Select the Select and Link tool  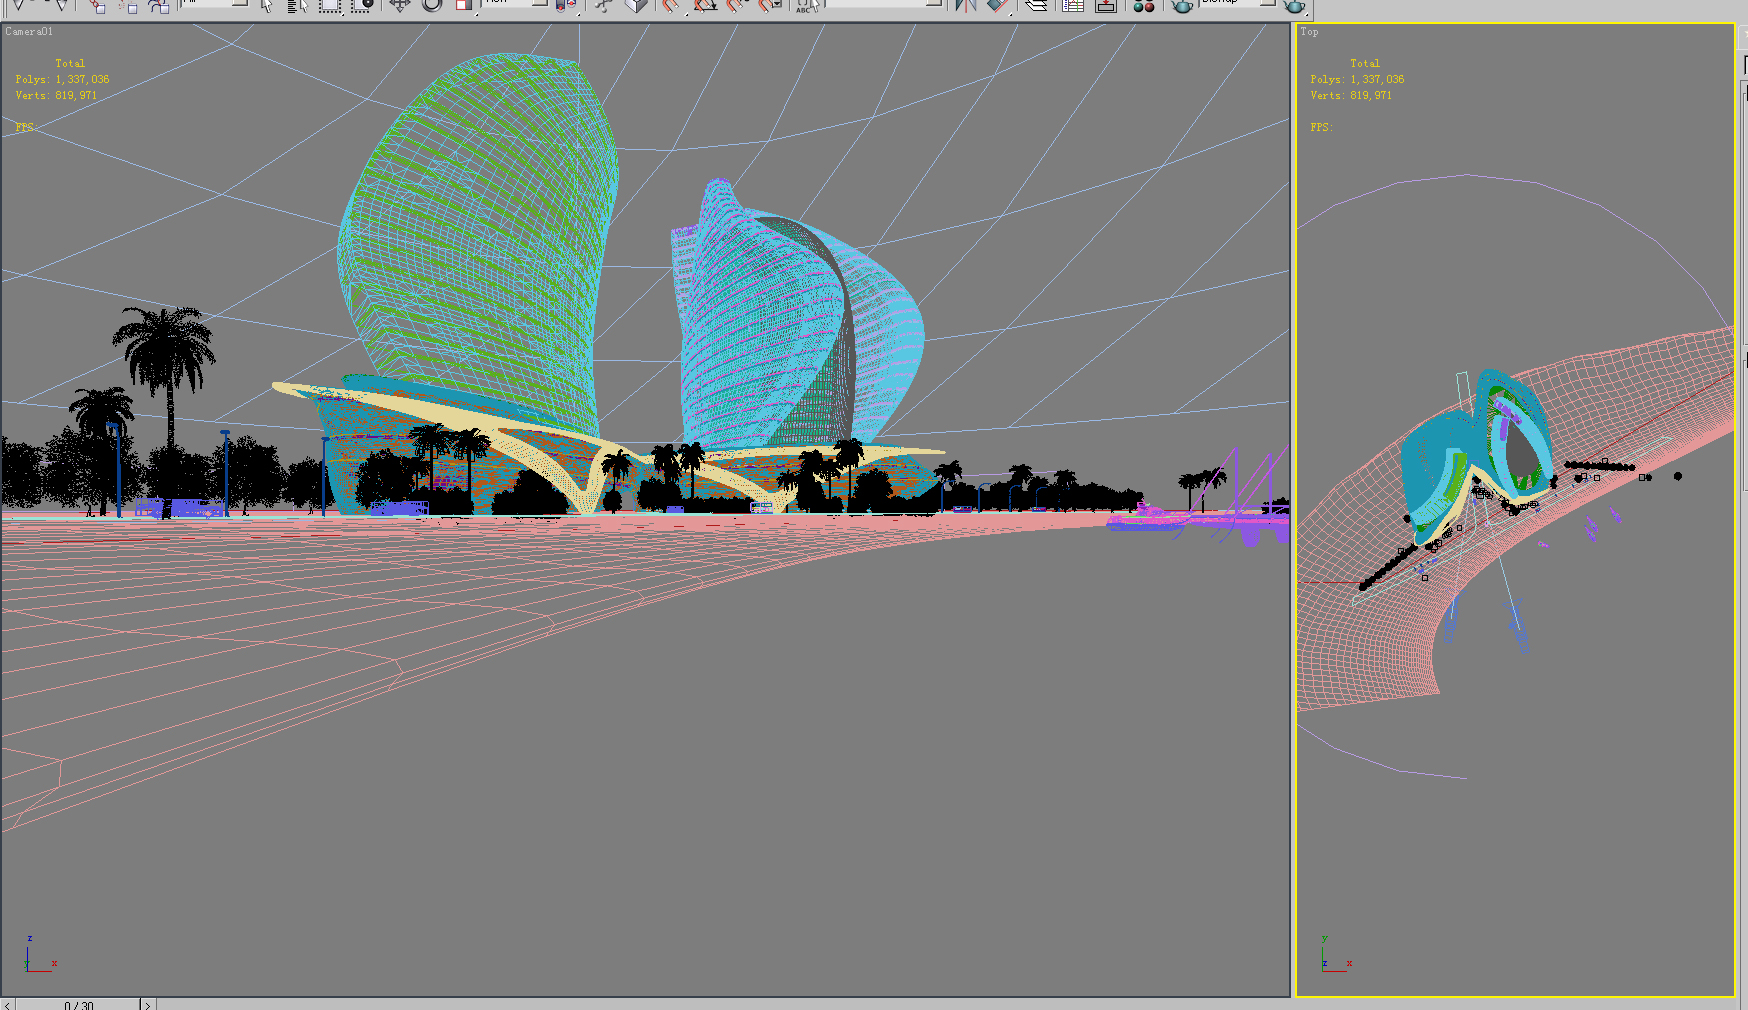pyautogui.click(x=96, y=5)
